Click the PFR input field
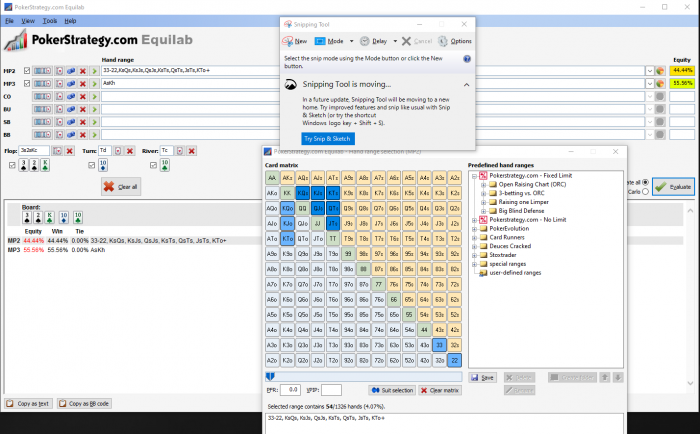 [290, 390]
